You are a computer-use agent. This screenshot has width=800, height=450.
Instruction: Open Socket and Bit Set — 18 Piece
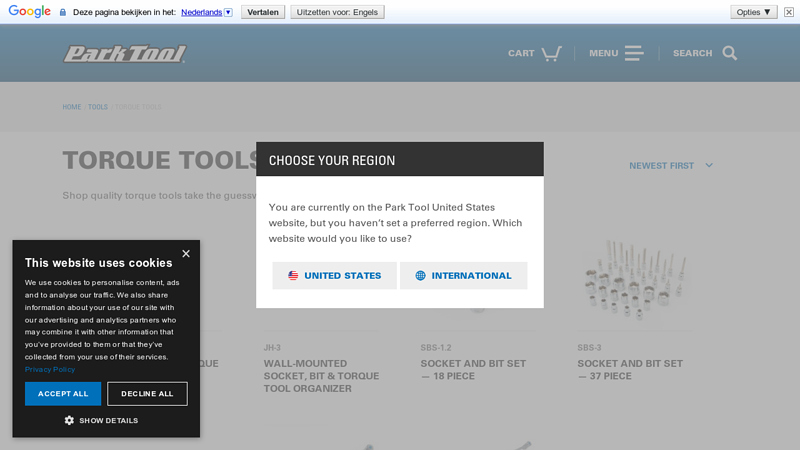click(473, 370)
